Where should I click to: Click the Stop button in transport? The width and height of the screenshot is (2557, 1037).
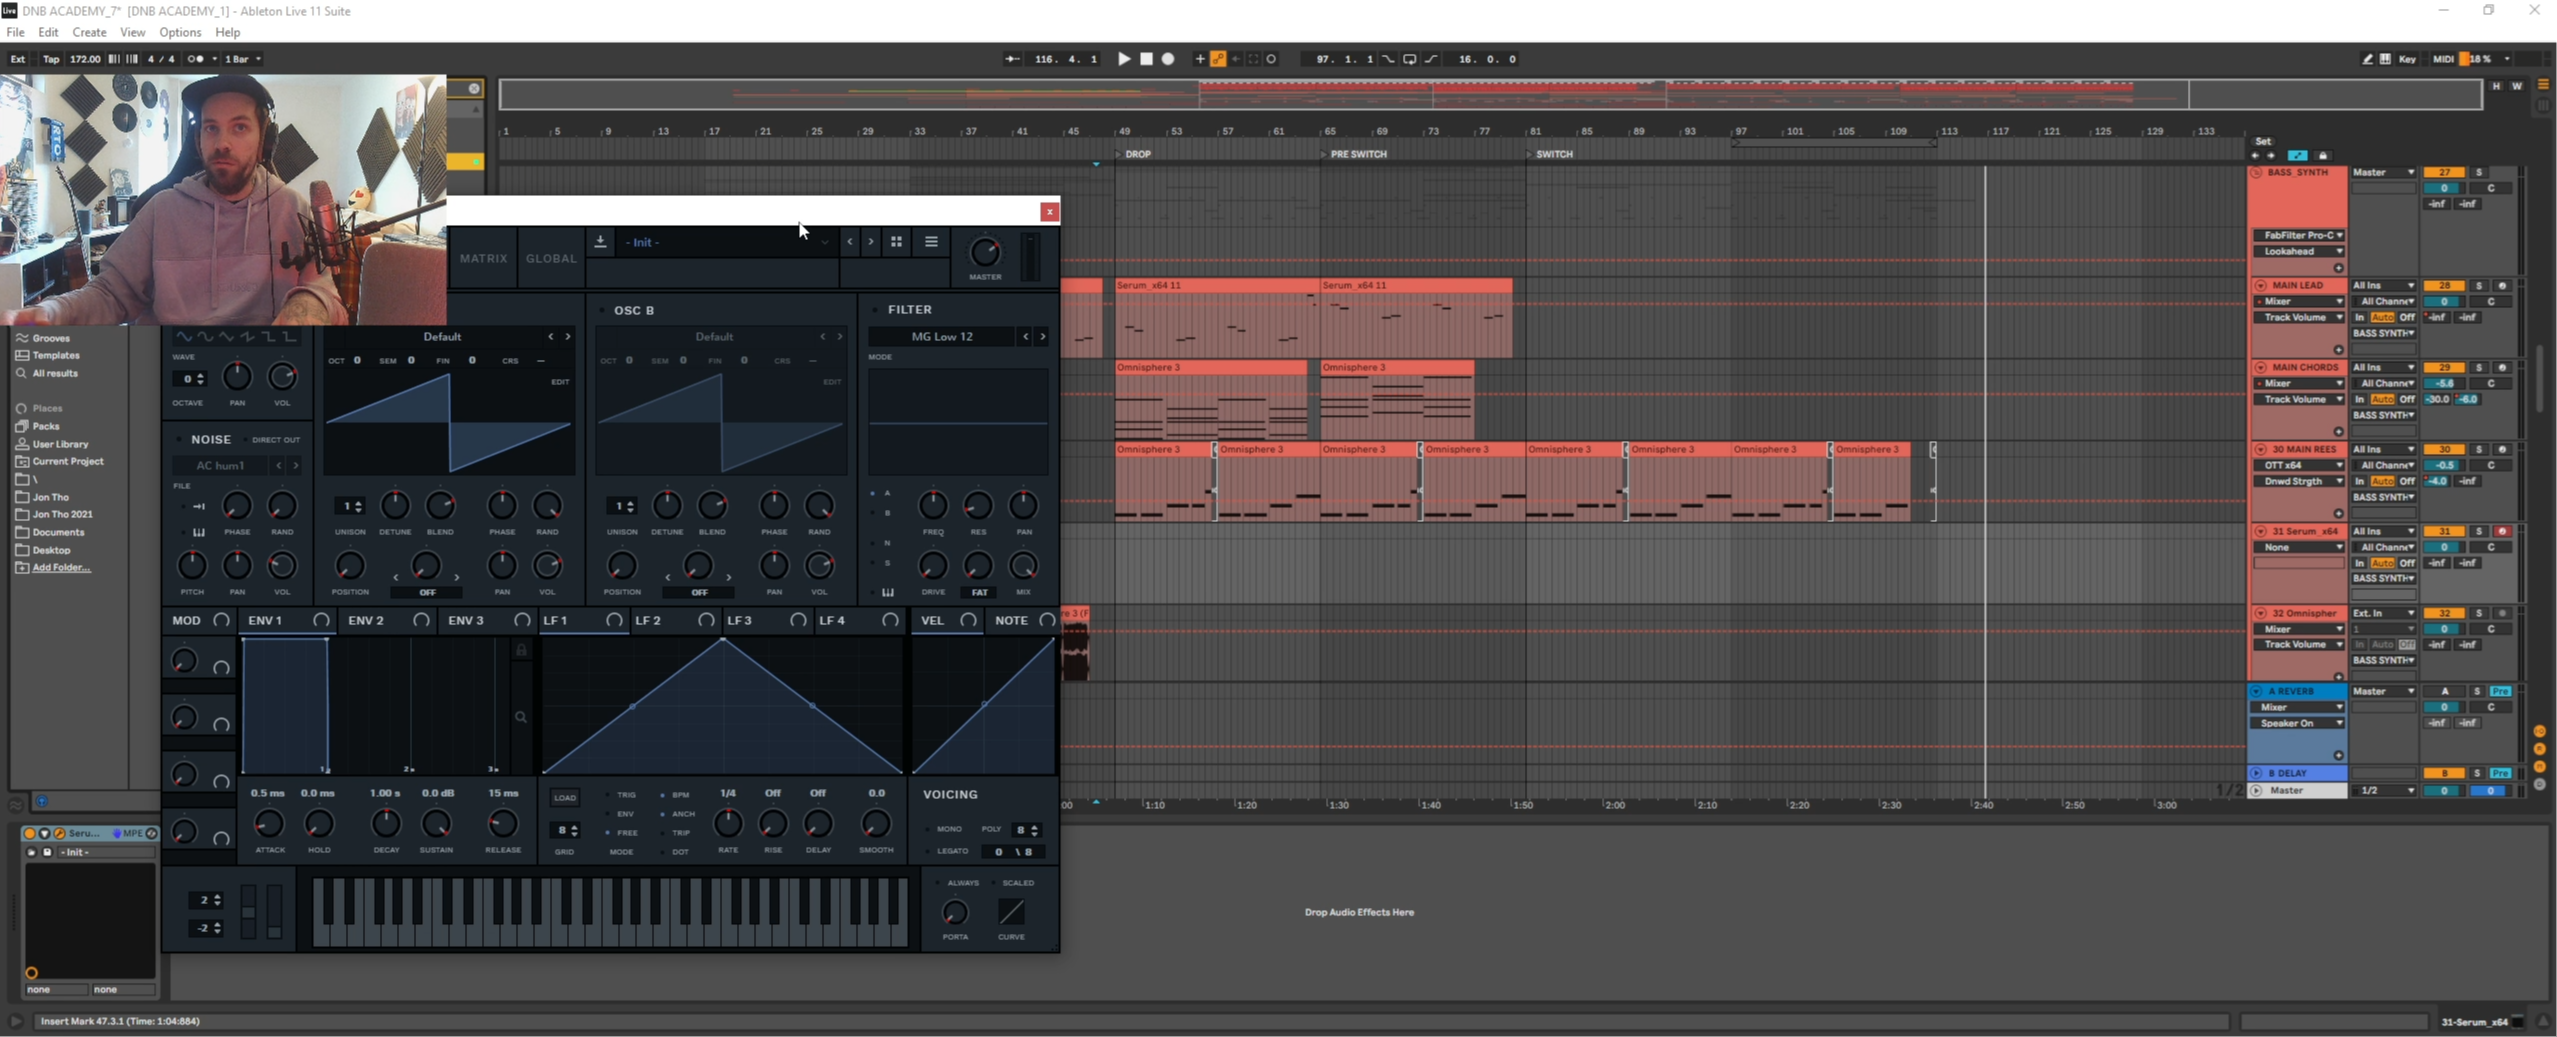[x=1146, y=59]
